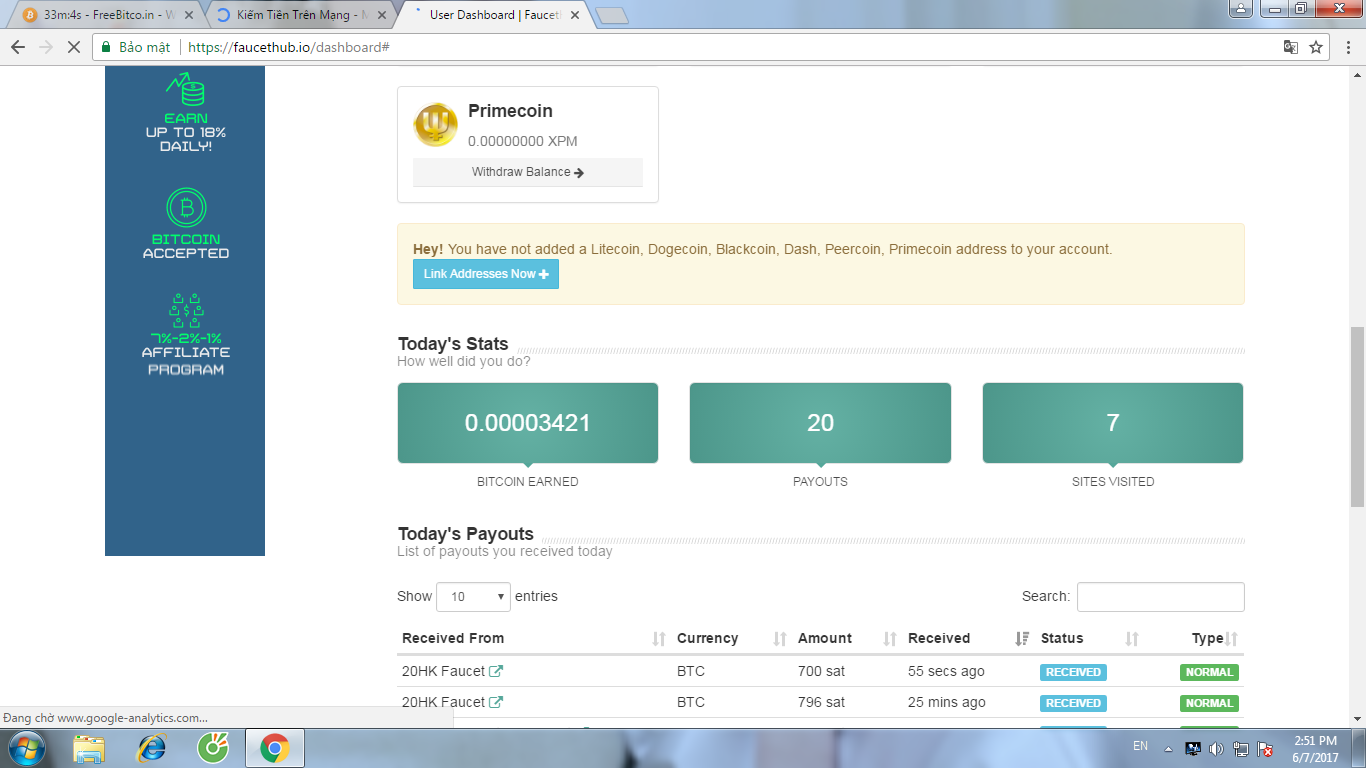Bookmark this page with the star icon

point(1316,47)
